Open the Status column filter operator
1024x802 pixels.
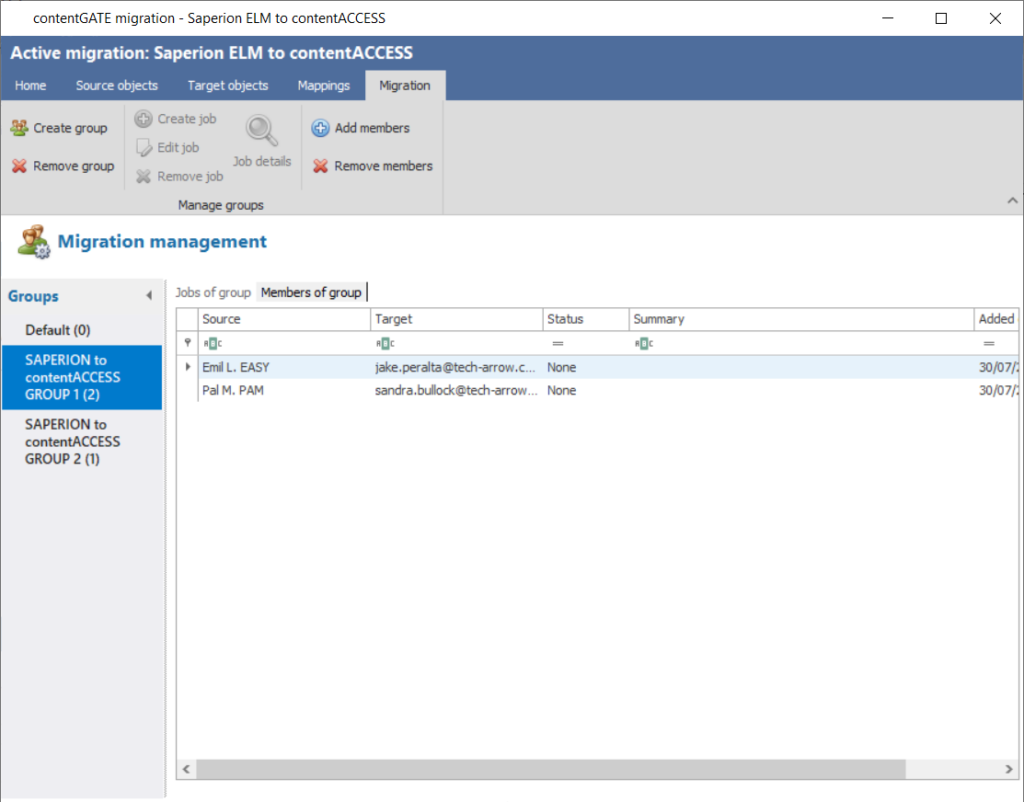click(557, 344)
